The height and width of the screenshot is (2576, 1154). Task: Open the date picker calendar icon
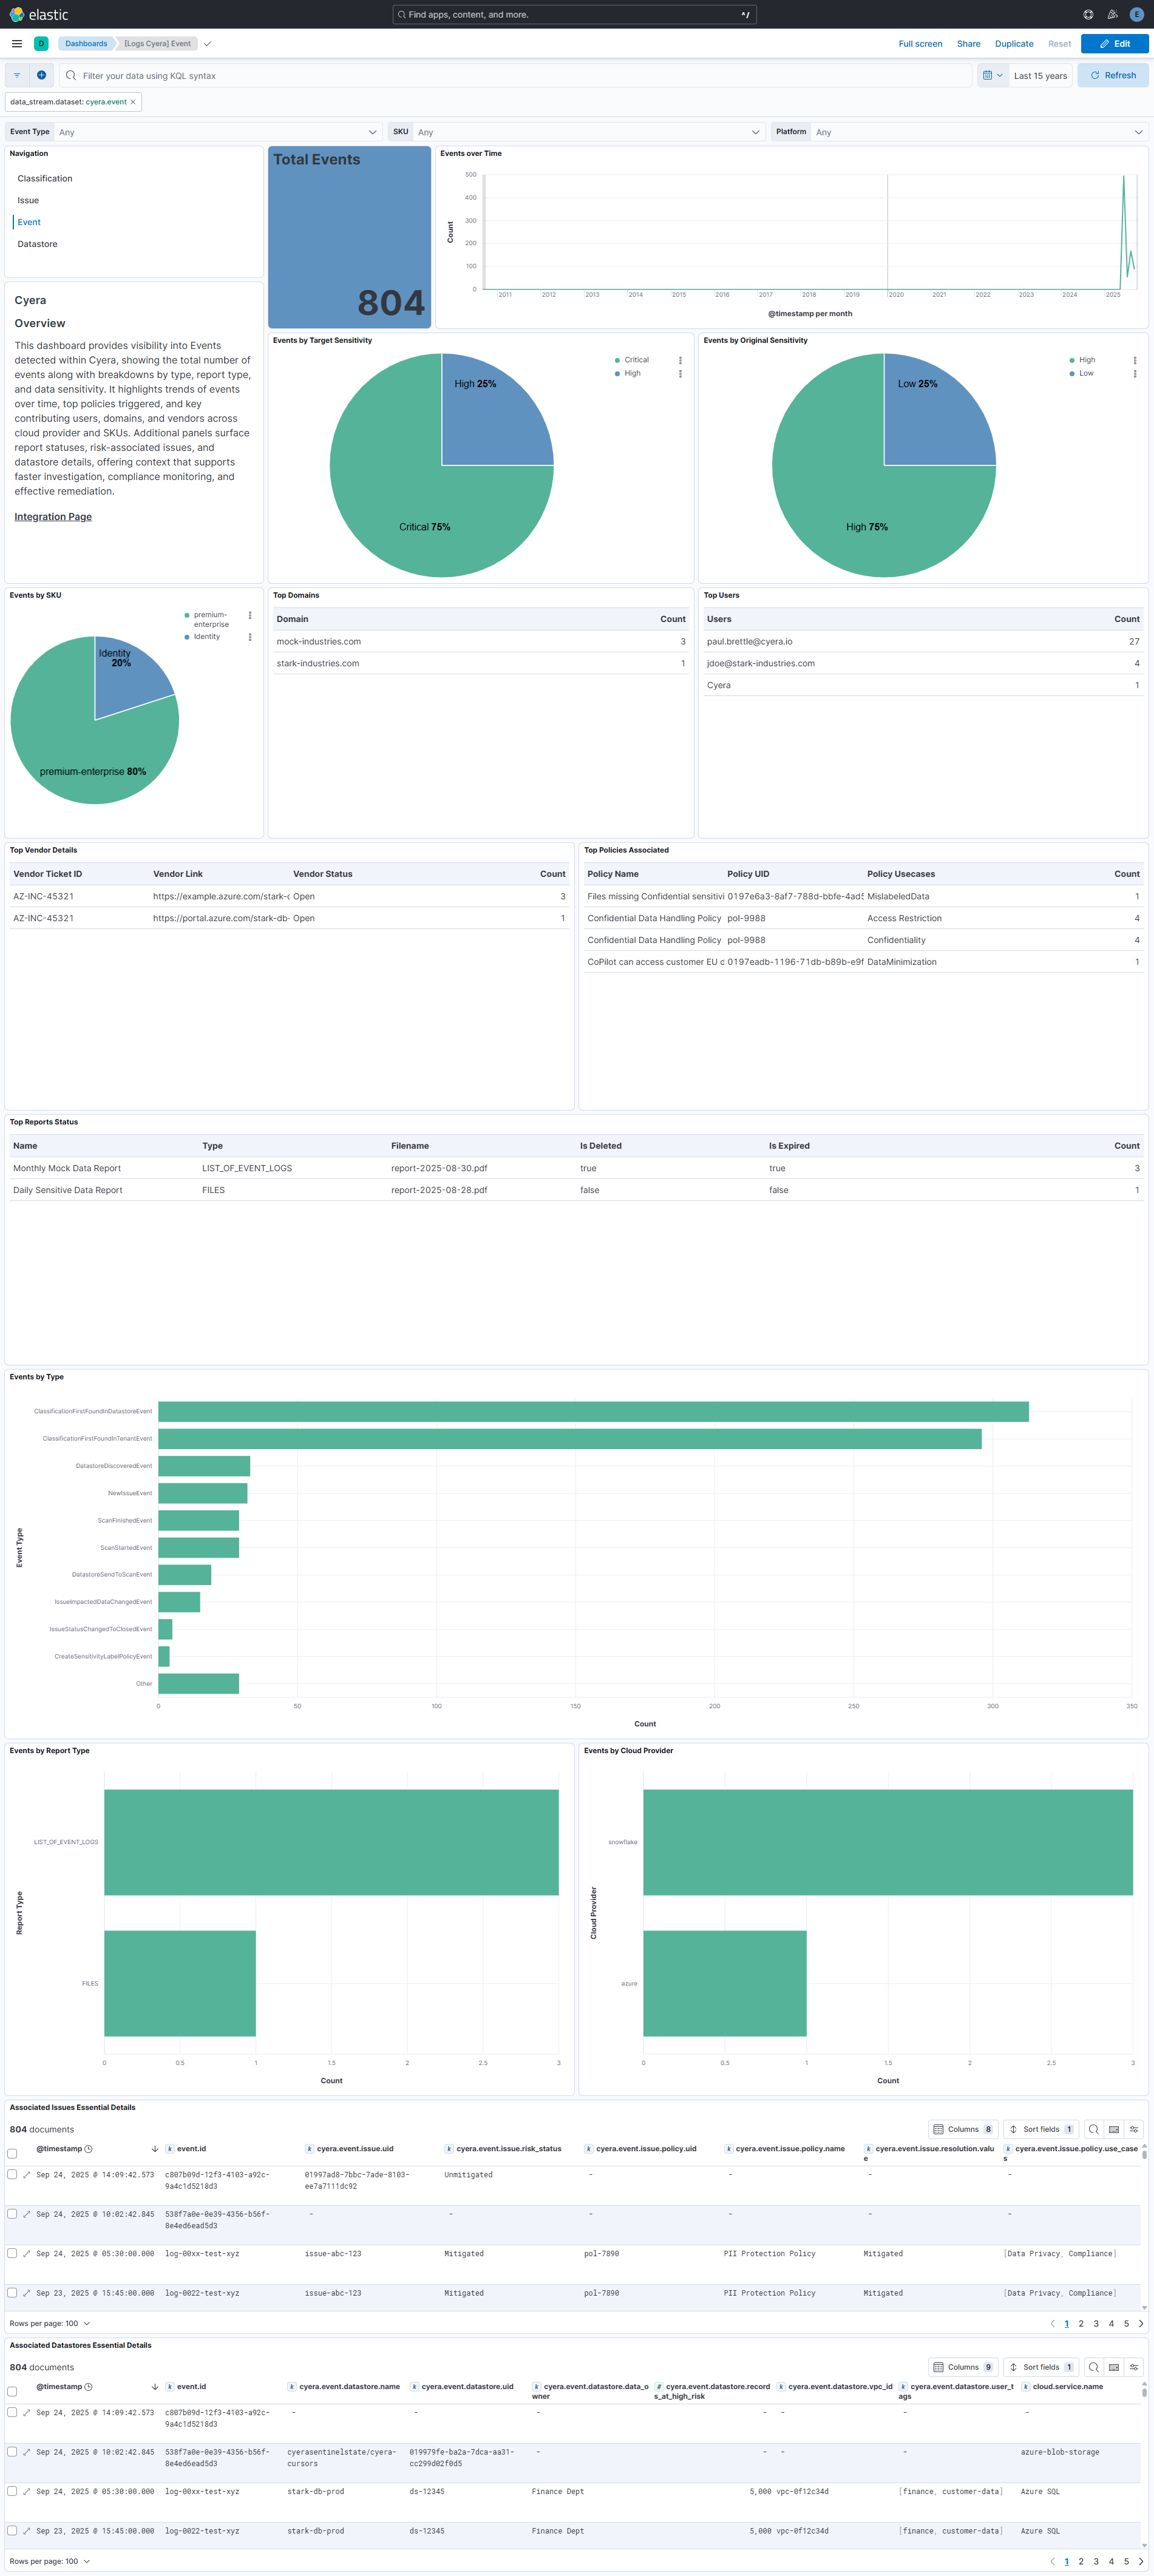[x=988, y=75]
